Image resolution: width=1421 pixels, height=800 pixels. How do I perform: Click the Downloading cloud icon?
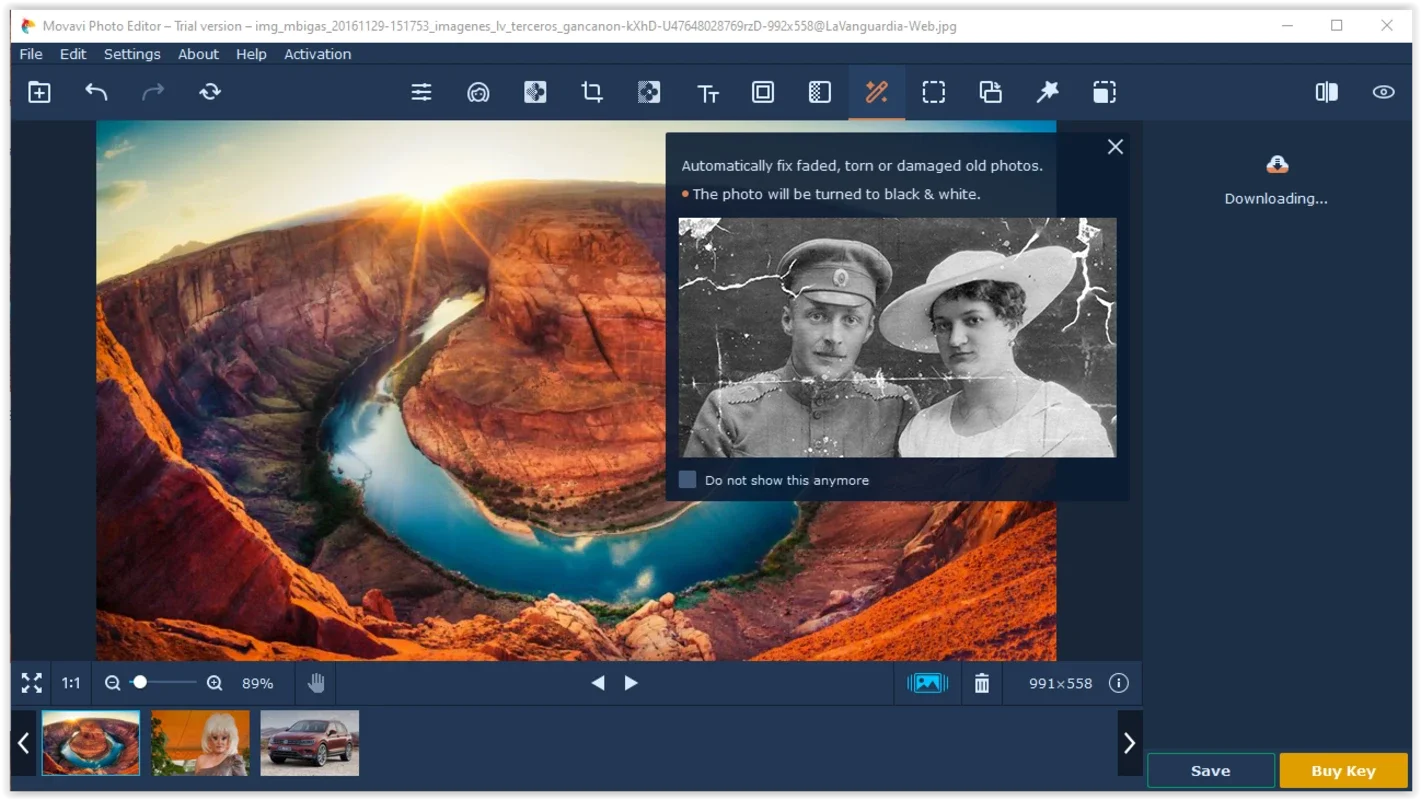tap(1277, 165)
